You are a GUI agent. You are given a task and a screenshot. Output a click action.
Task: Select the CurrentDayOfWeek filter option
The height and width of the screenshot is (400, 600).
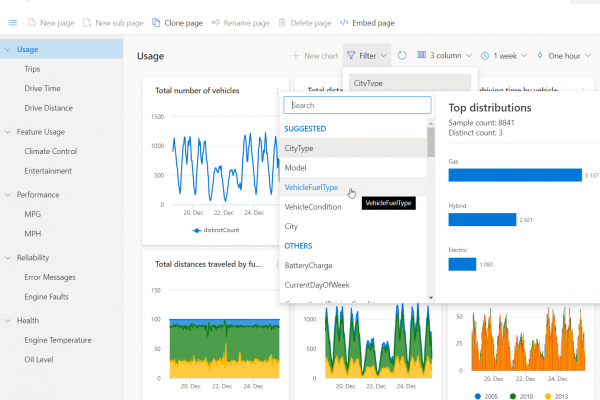click(x=353, y=285)
